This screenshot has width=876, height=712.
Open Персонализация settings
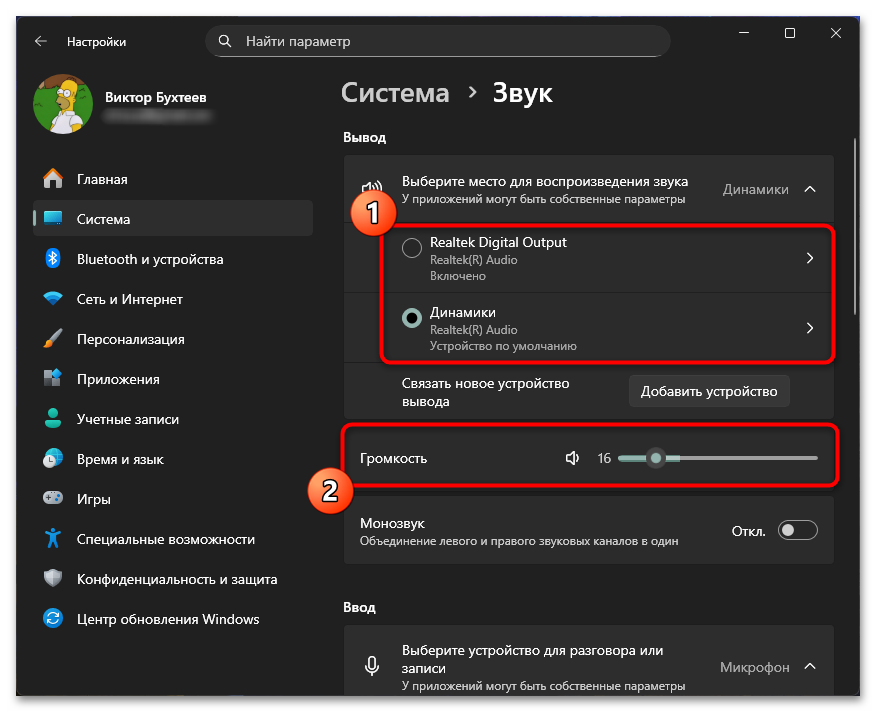click(132, 338)
